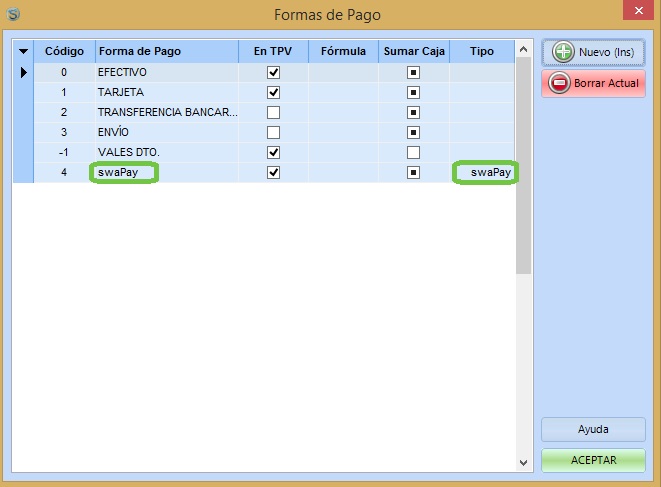Click the Tipo column header
The image size is (661, 487).
[482, 51]
